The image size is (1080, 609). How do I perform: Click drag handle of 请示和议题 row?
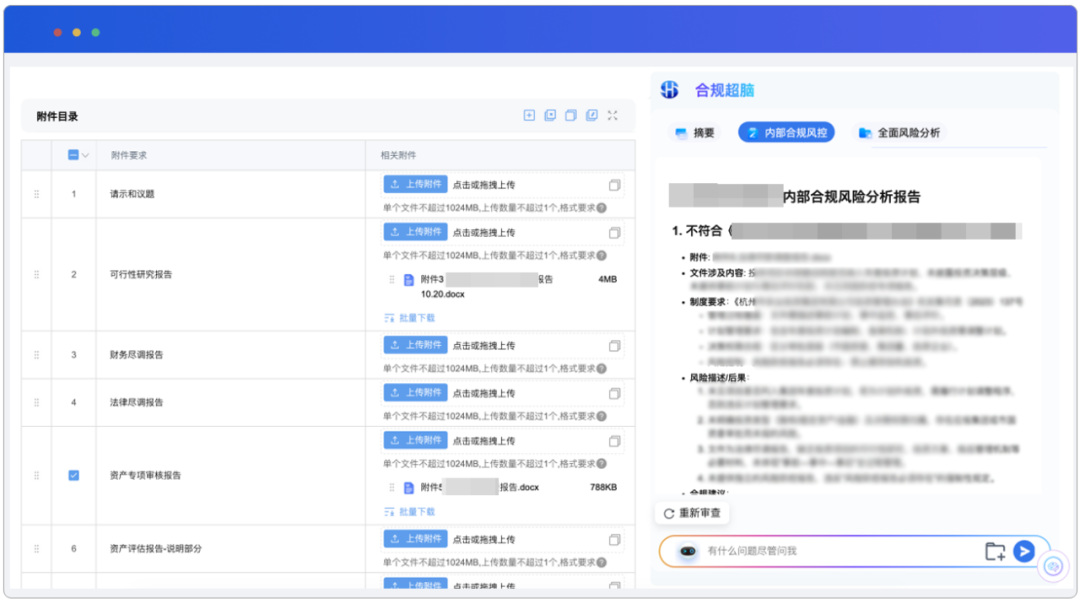point(37,194)
